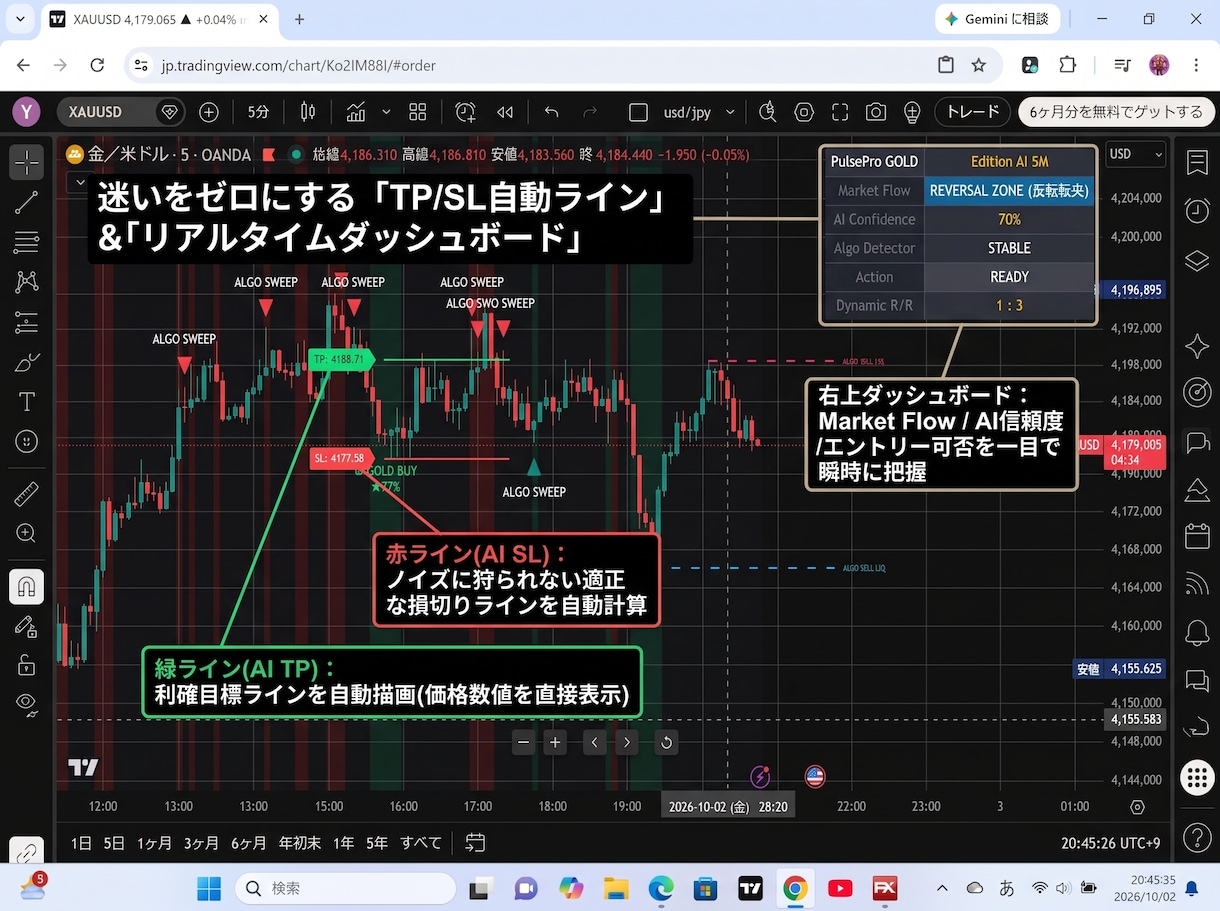Select the 1日 date range
This screenshot has width=1220, height=911.
click(82, 843)
